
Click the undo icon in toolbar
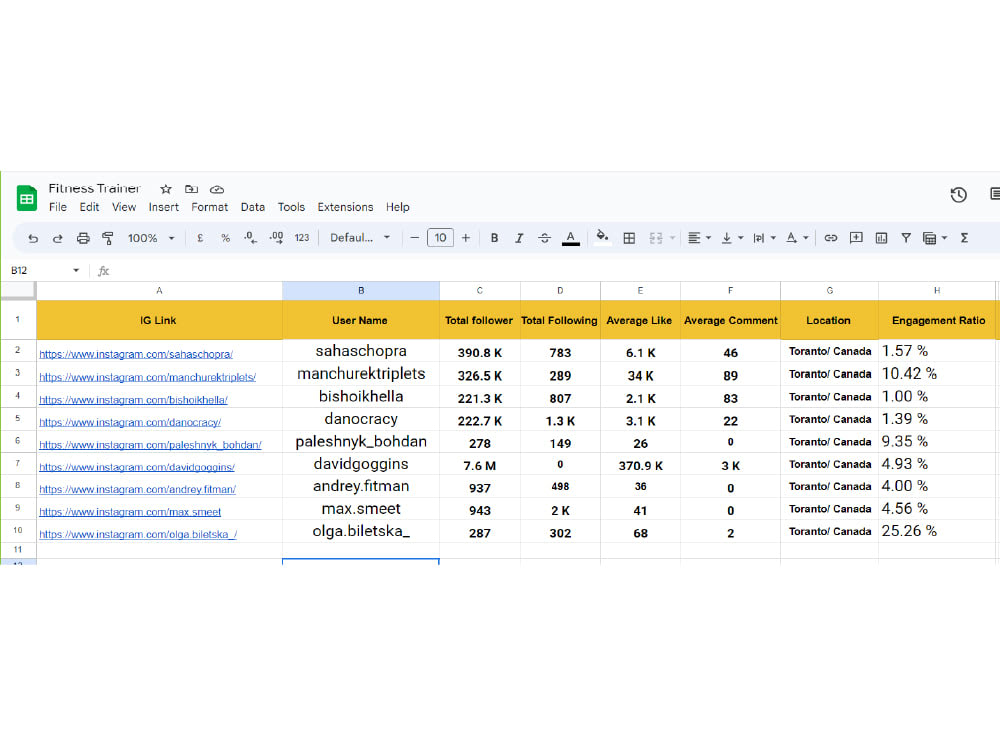33,238
